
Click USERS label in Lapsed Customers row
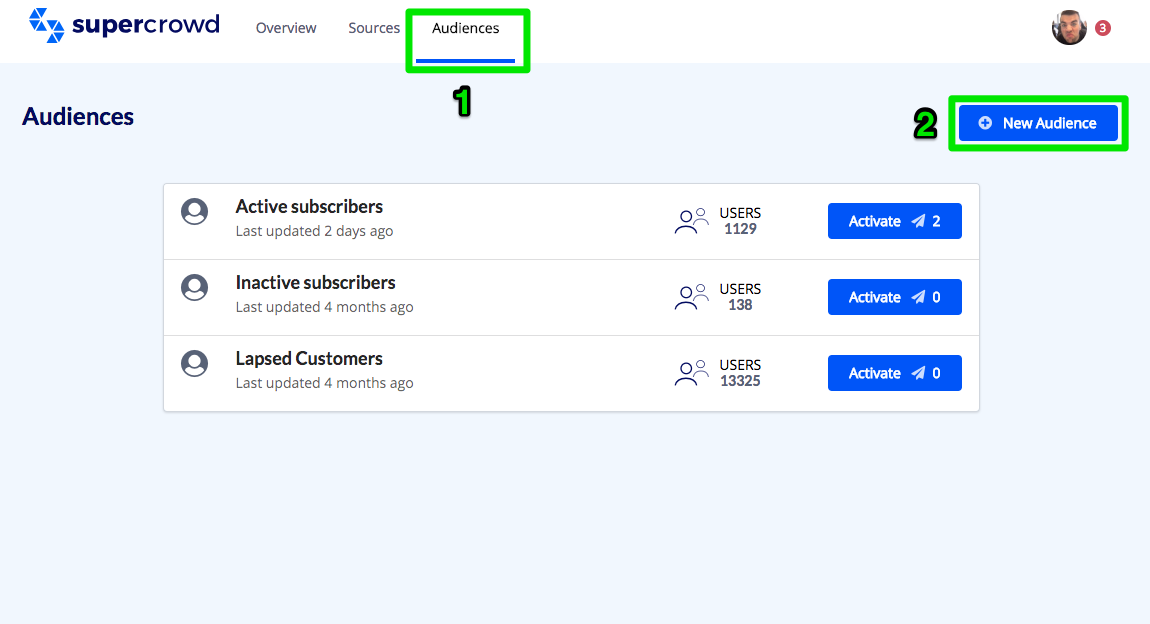740,365
